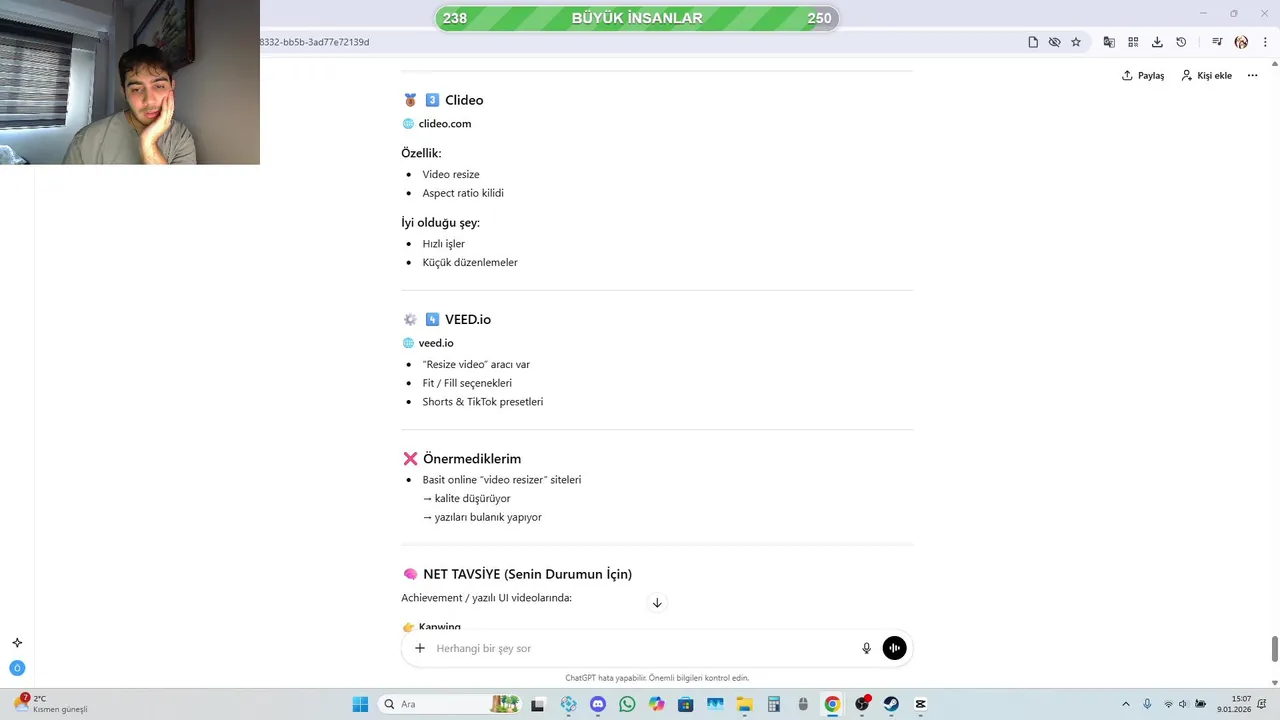Screen dimensions: 1280x720
Task: Click '→ yazıları bulanık yapıyor' line
Action: pos(482,517)
